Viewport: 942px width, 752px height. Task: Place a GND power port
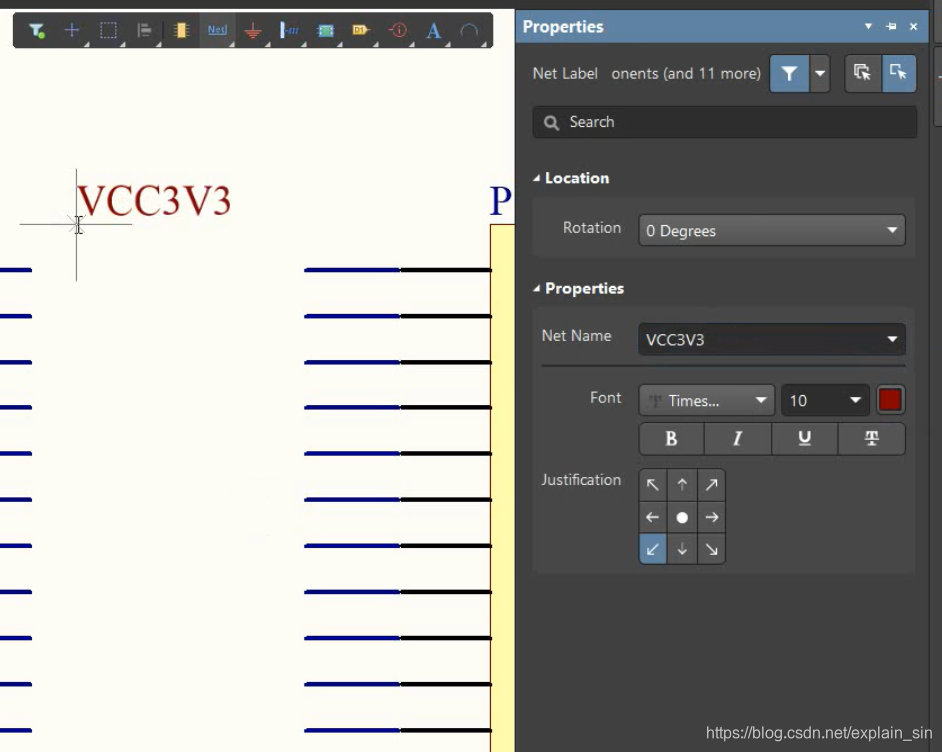point(253,30)
